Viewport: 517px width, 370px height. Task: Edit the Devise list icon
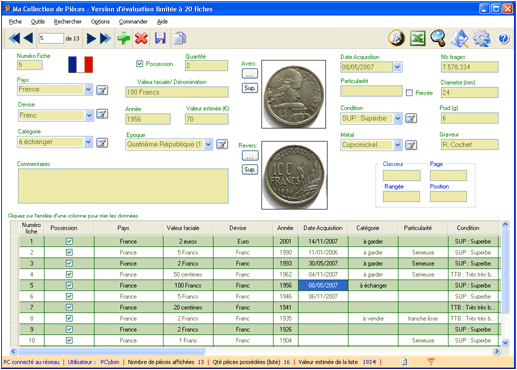(x=102, y=114)
